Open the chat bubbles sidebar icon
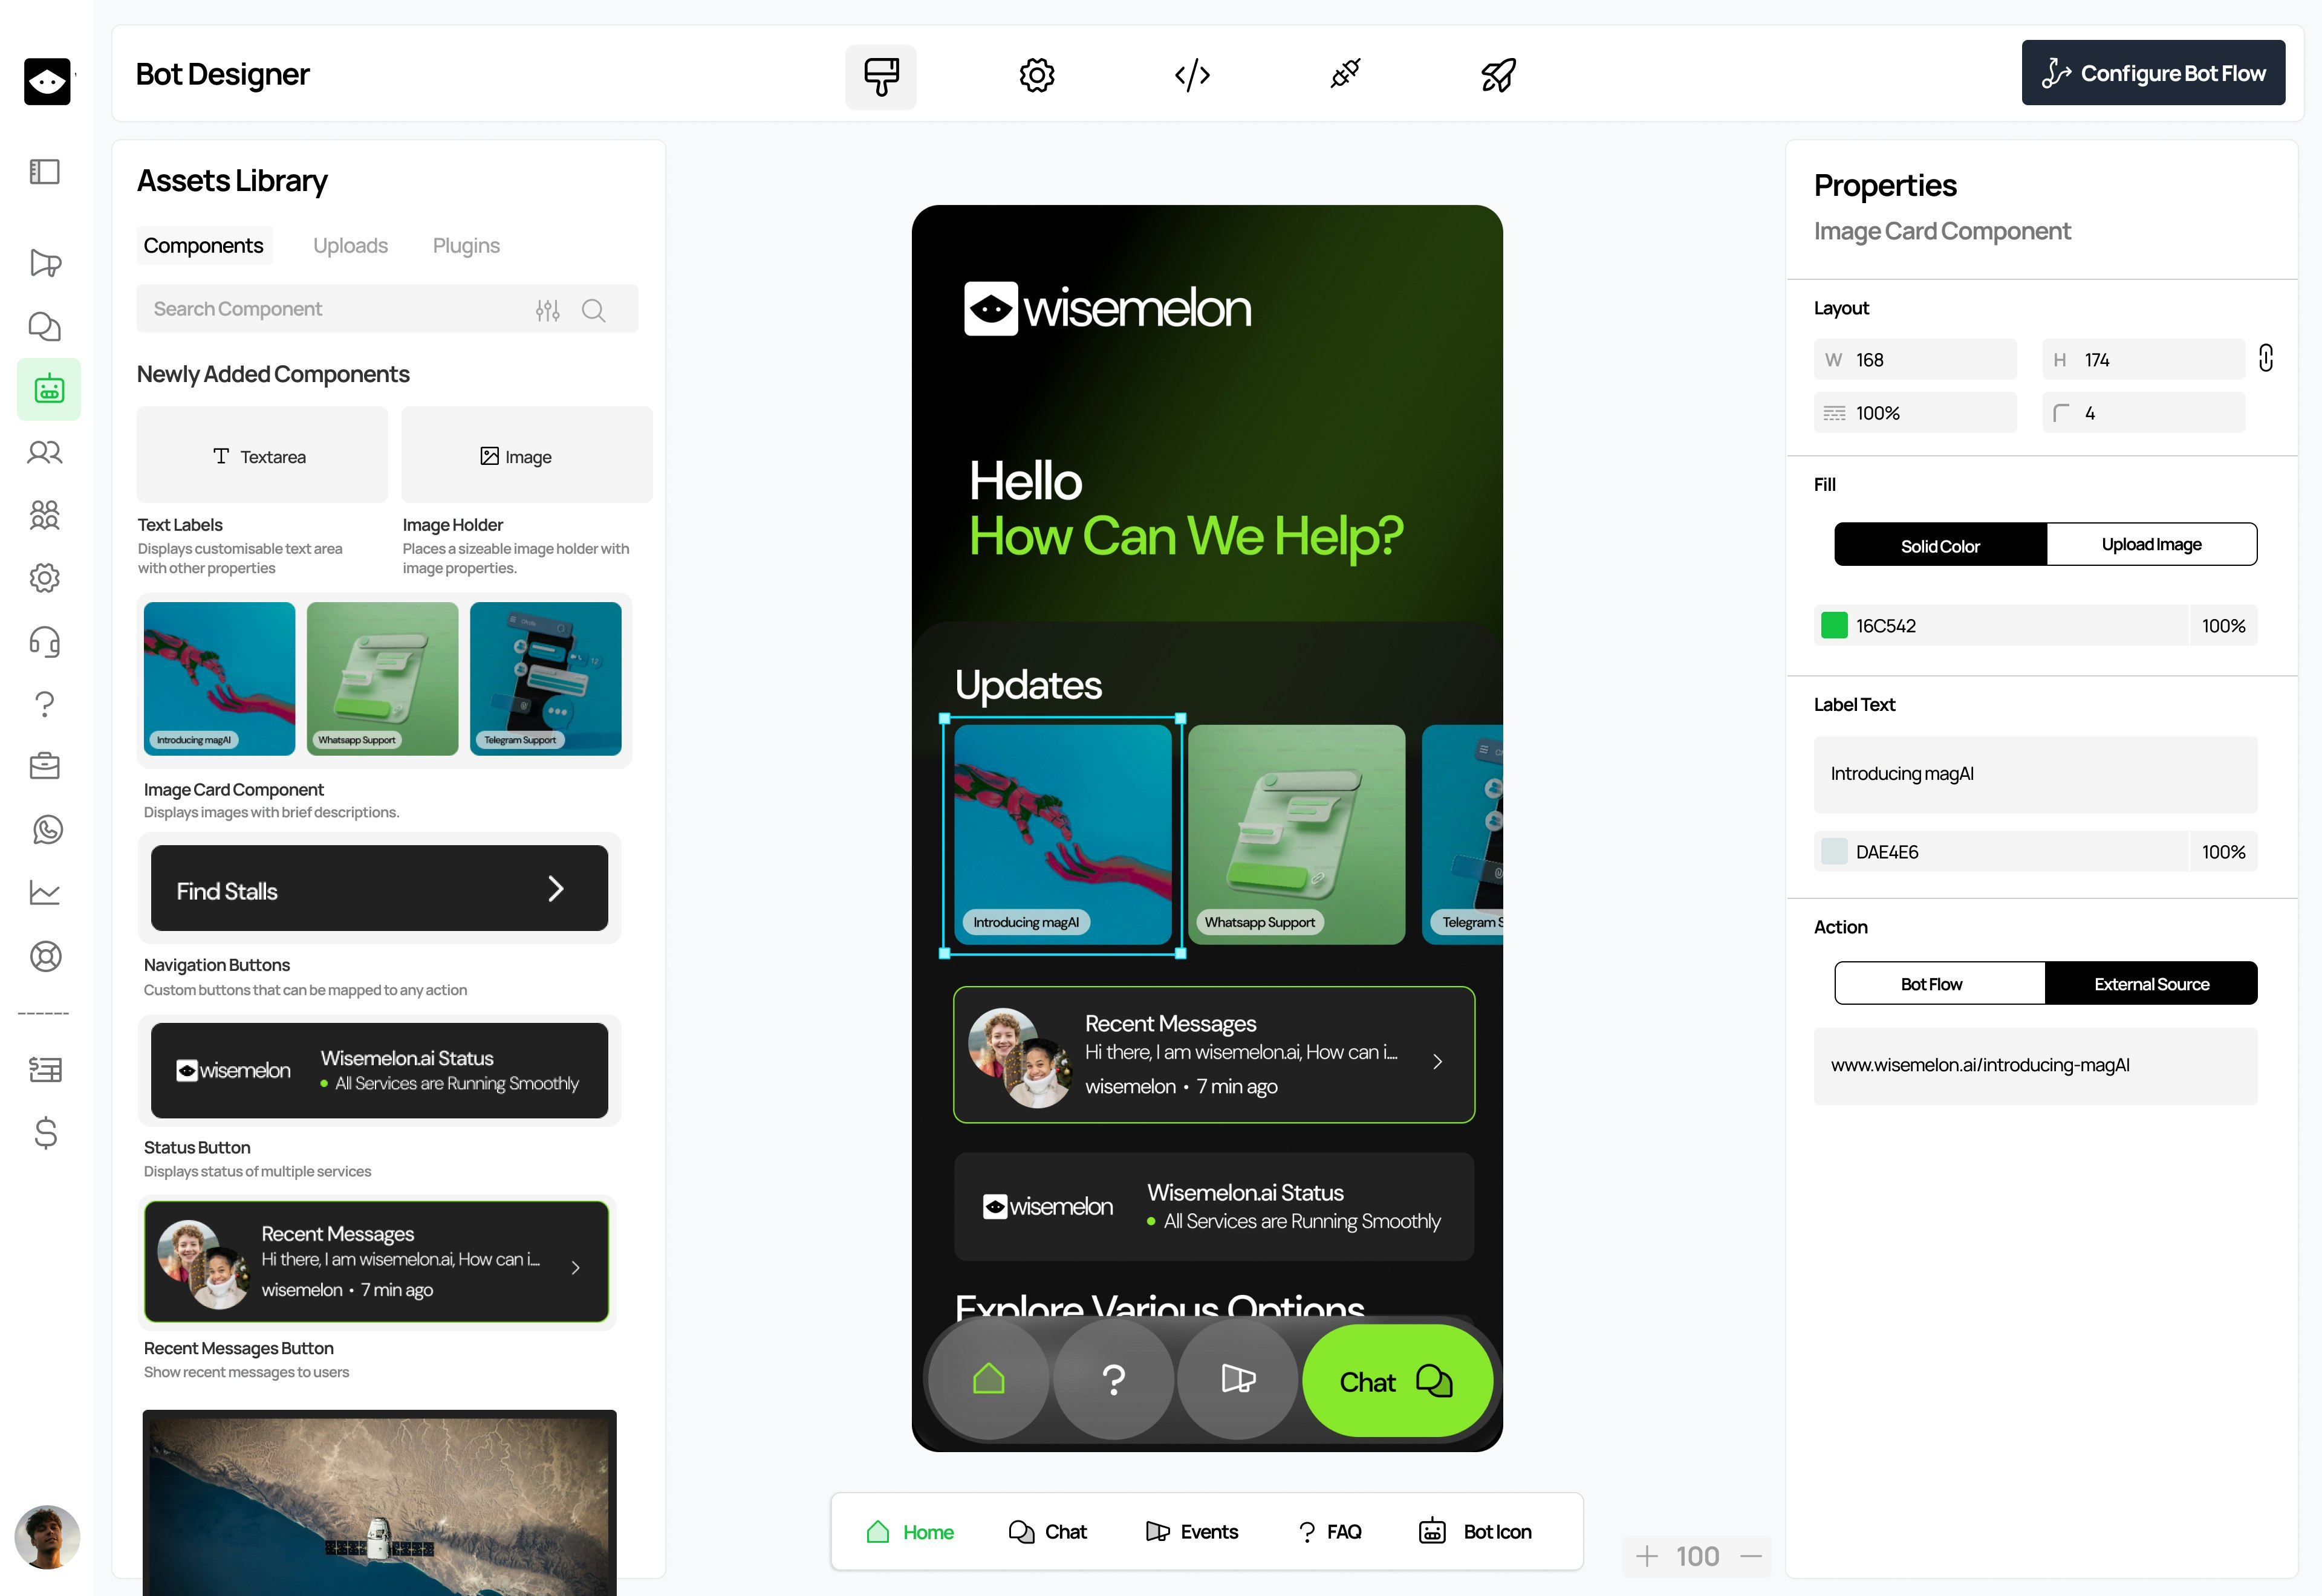This screenshot has height=1596, width=2322. coord(45,326)
